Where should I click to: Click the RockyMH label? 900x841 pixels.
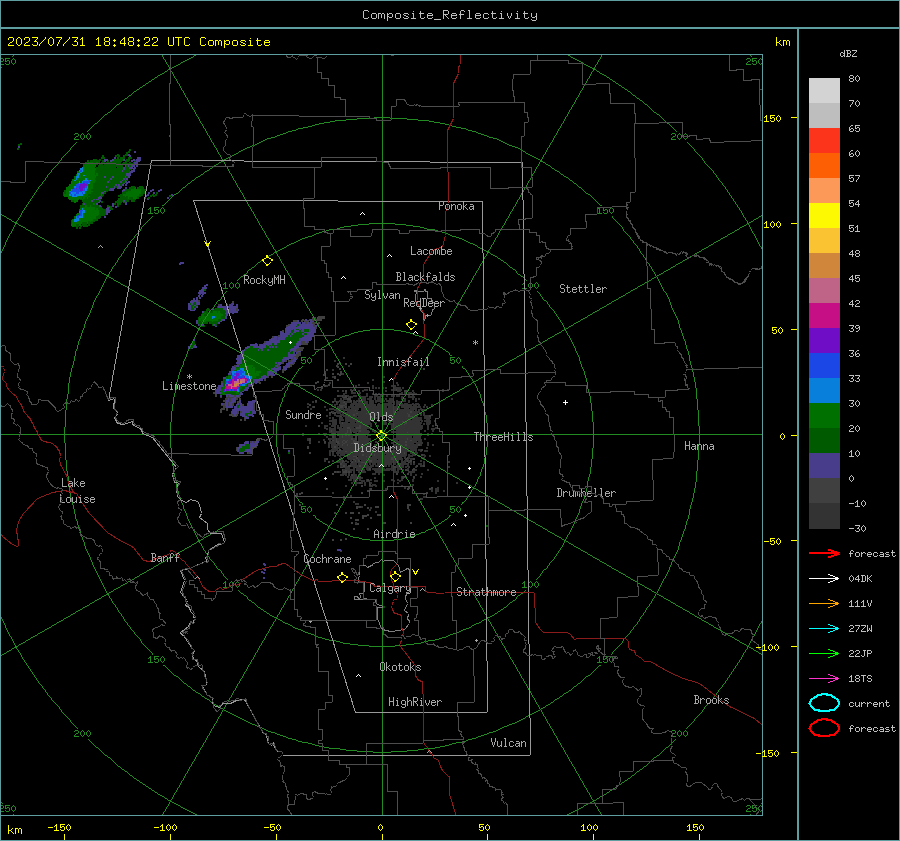tap(264, 280)
